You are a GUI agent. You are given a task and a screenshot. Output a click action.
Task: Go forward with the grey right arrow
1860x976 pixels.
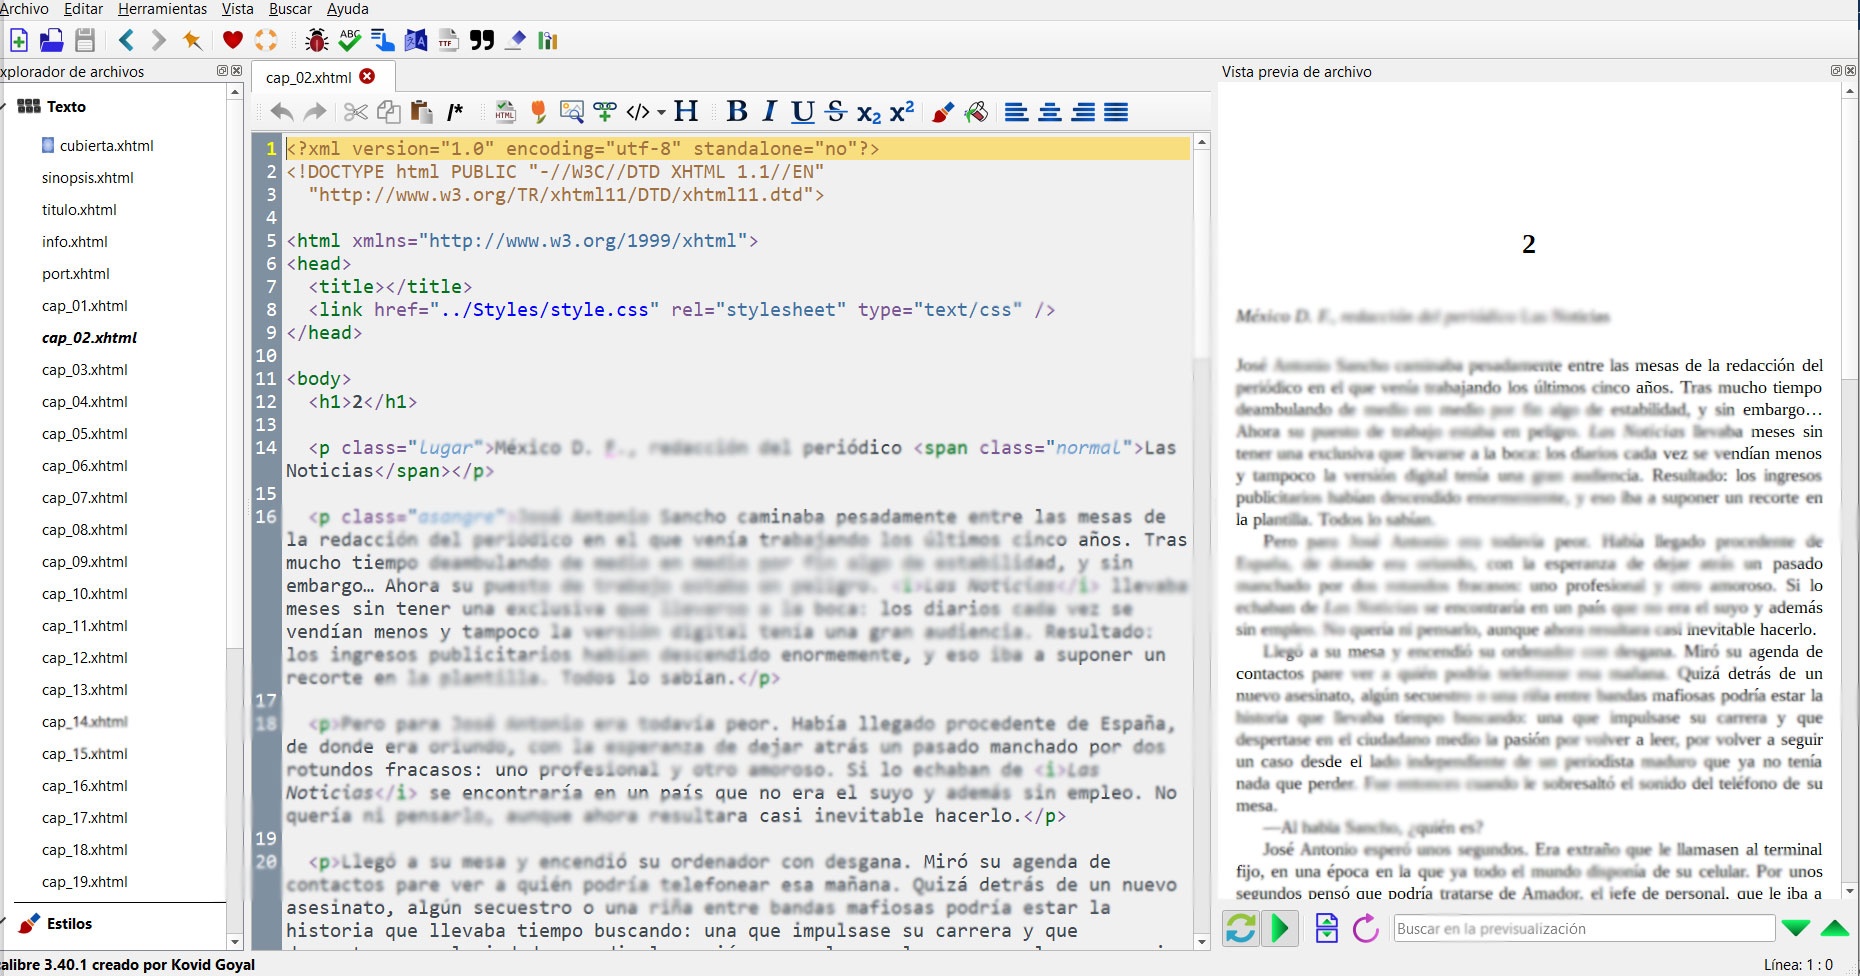coord(158,40)
